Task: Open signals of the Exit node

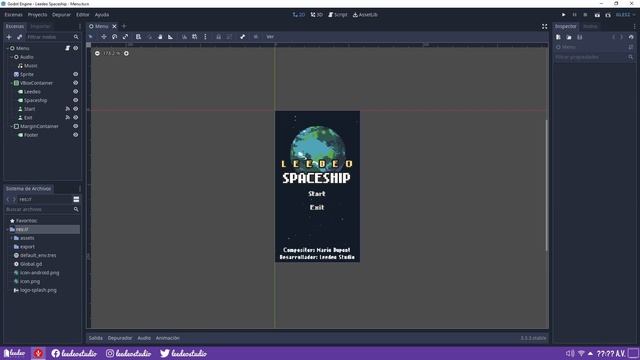Action: [67, 118]
